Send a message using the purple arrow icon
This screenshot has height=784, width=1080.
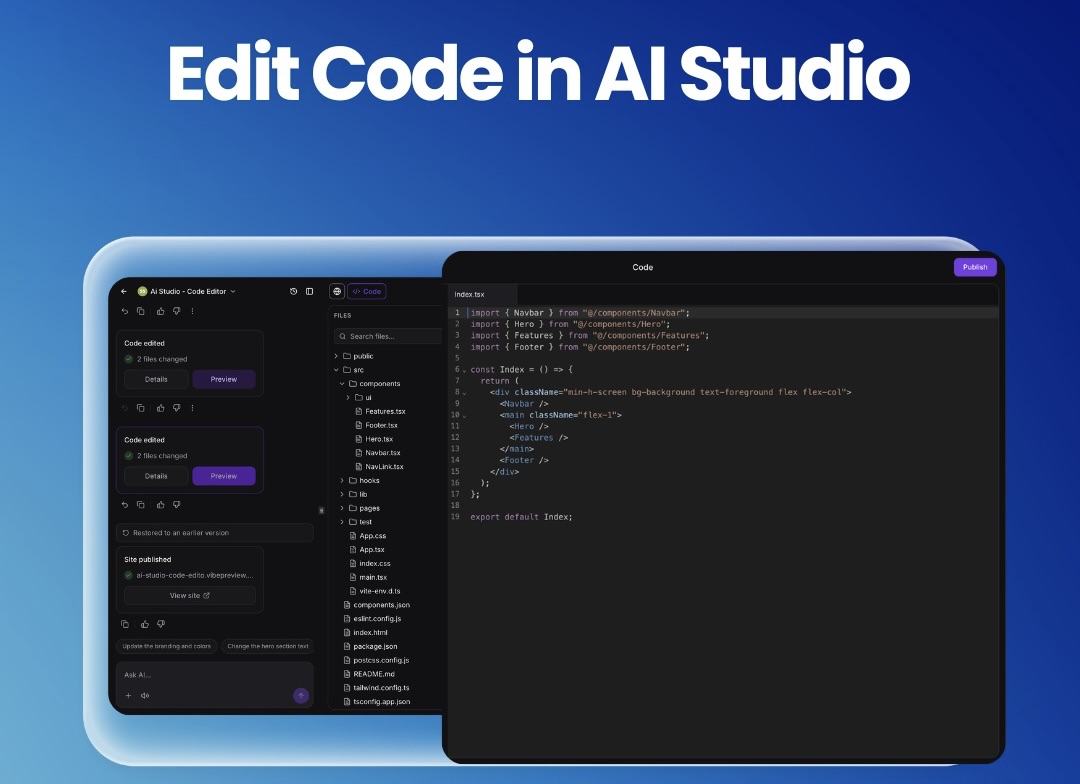tap(300, 694)
